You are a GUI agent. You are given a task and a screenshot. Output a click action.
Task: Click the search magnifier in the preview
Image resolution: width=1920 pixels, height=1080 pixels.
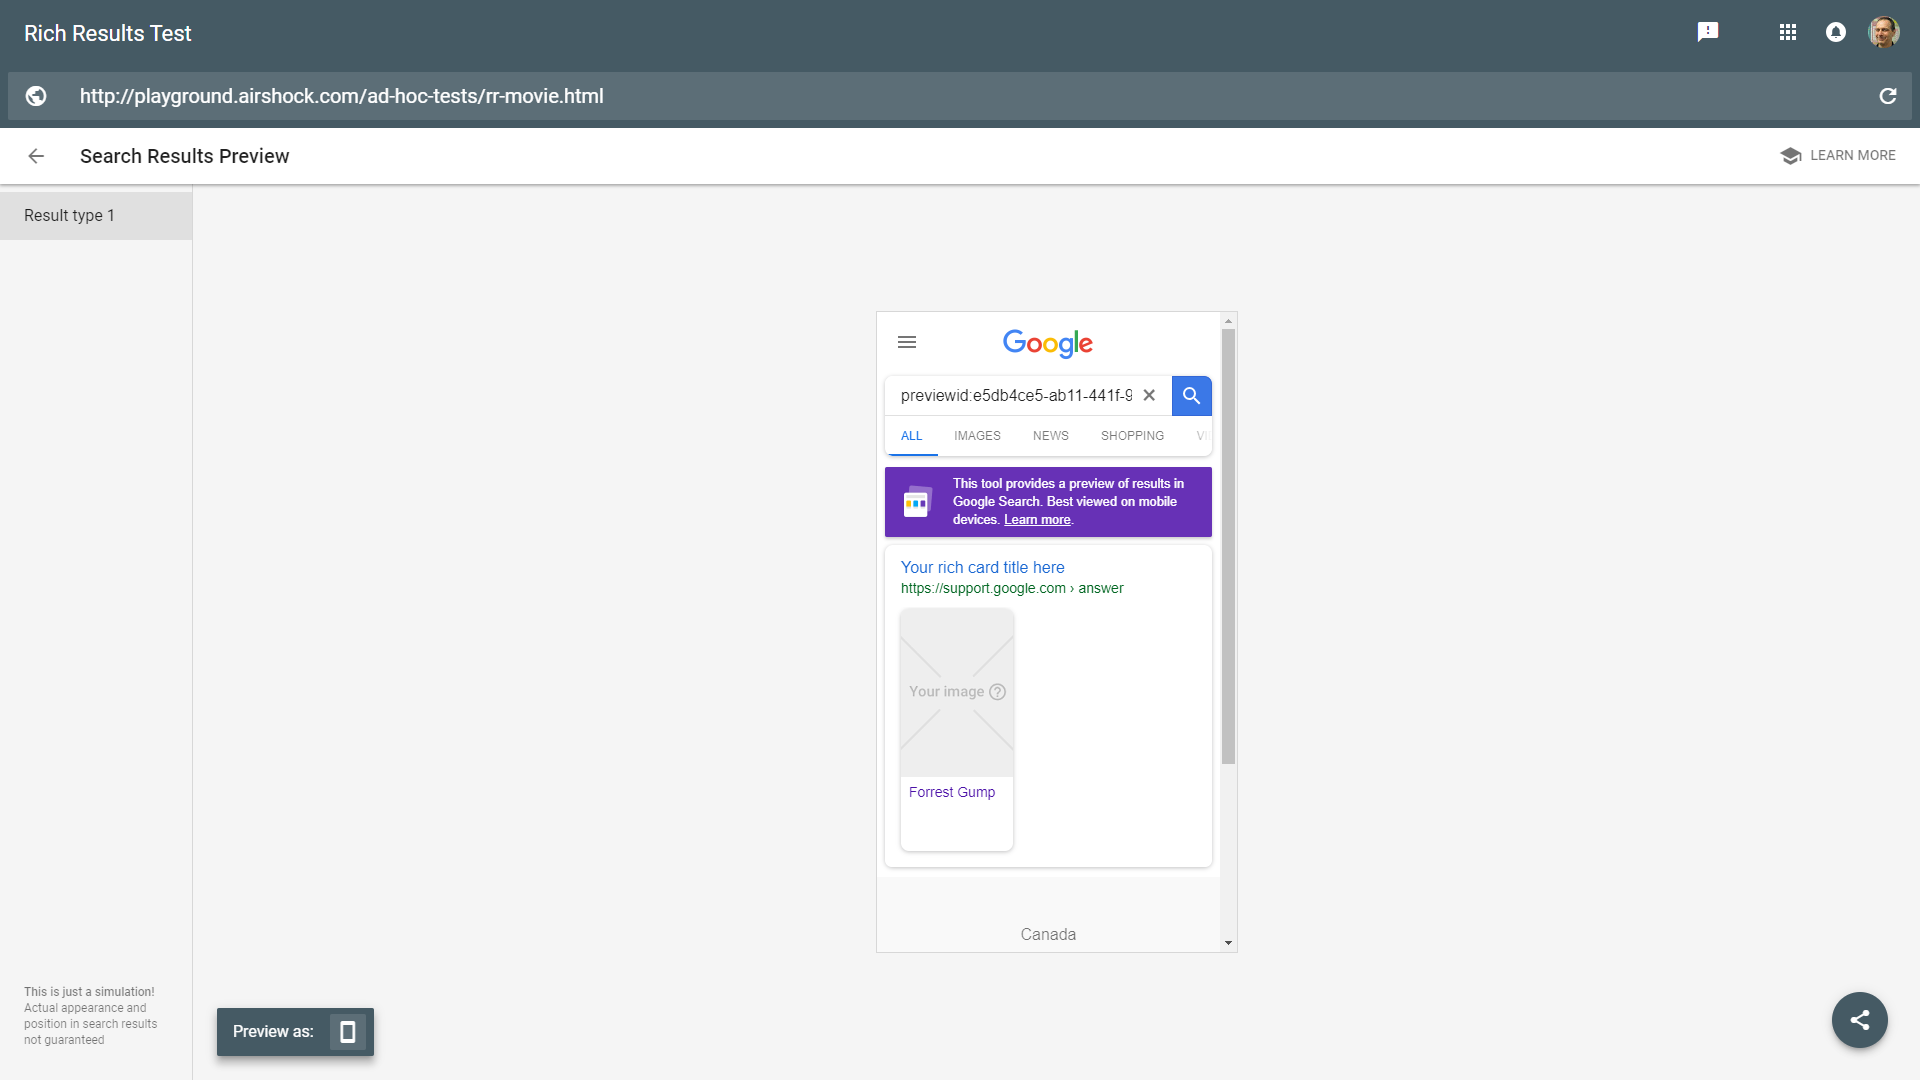(x=1190, y=395)
